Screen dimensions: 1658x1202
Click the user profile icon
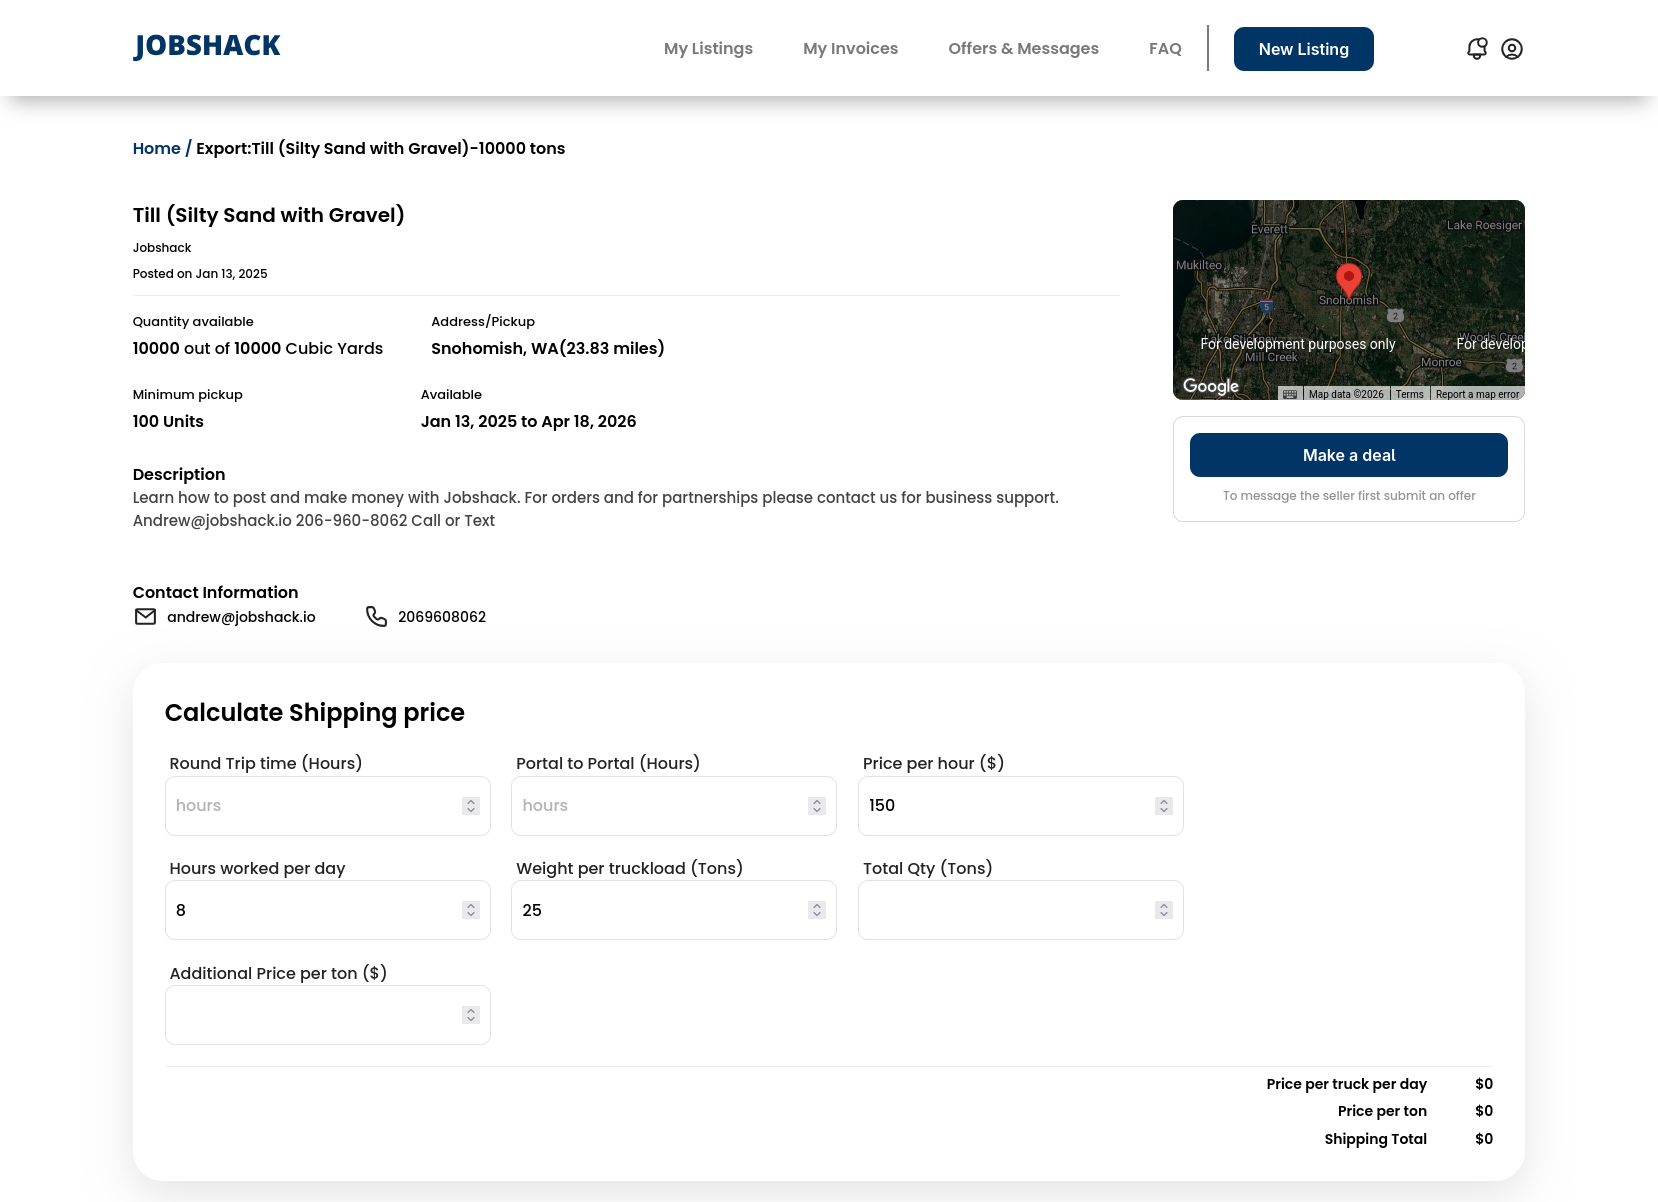(x=1511, y=48)
